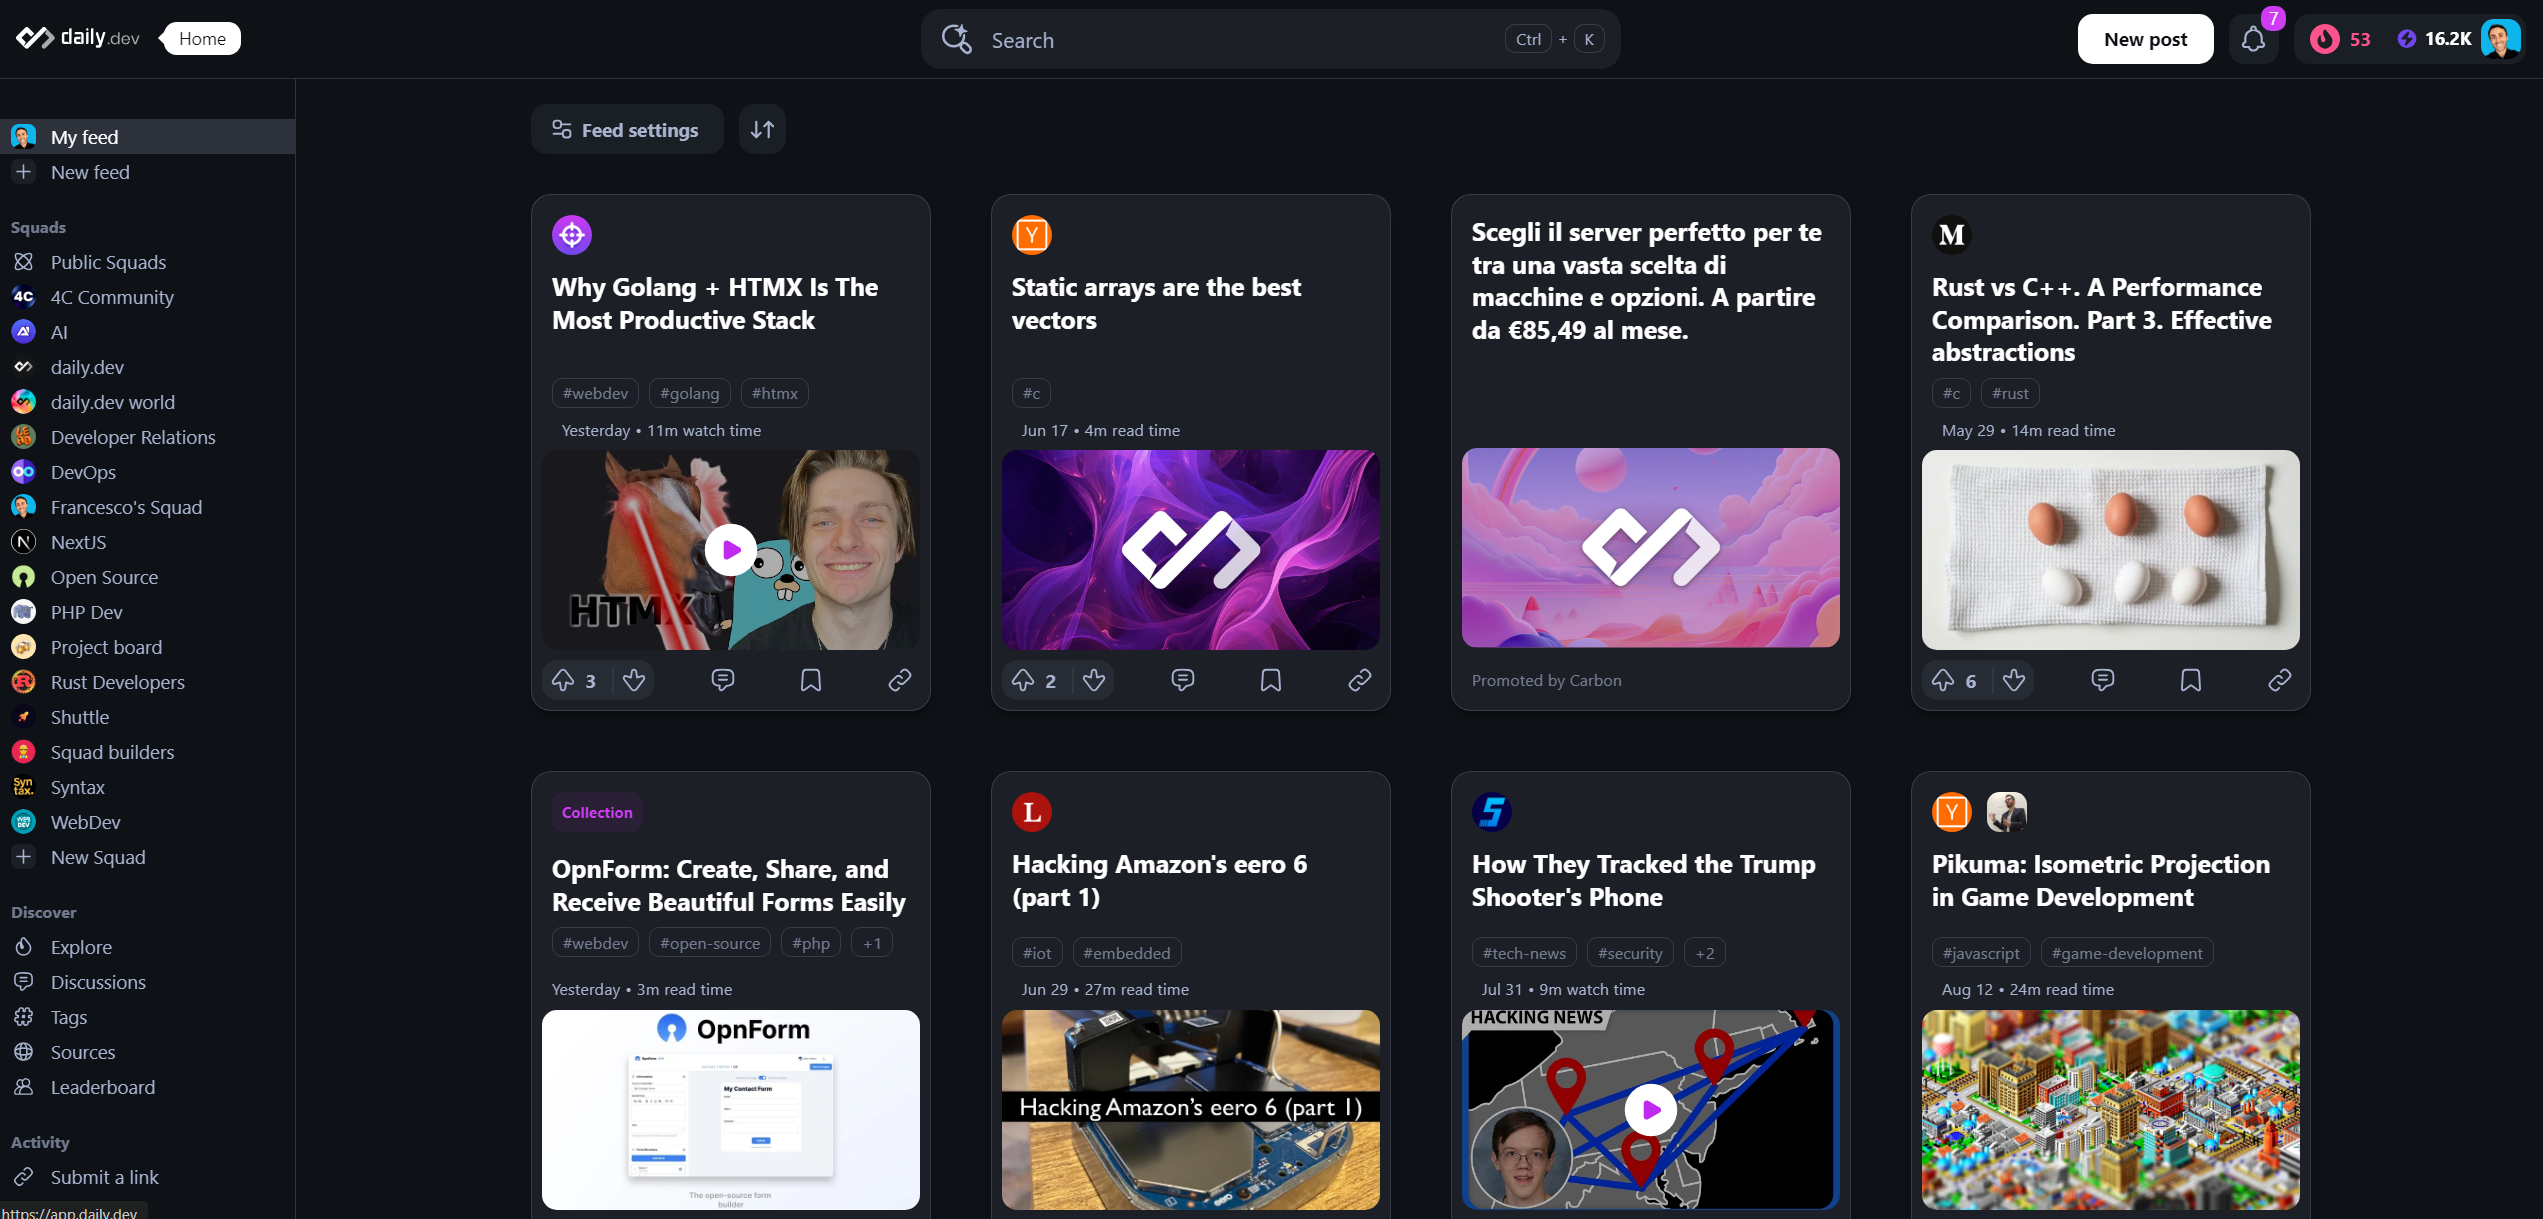Add a New feed
Screen dimensions: 2543x1219
click(147, 172)
